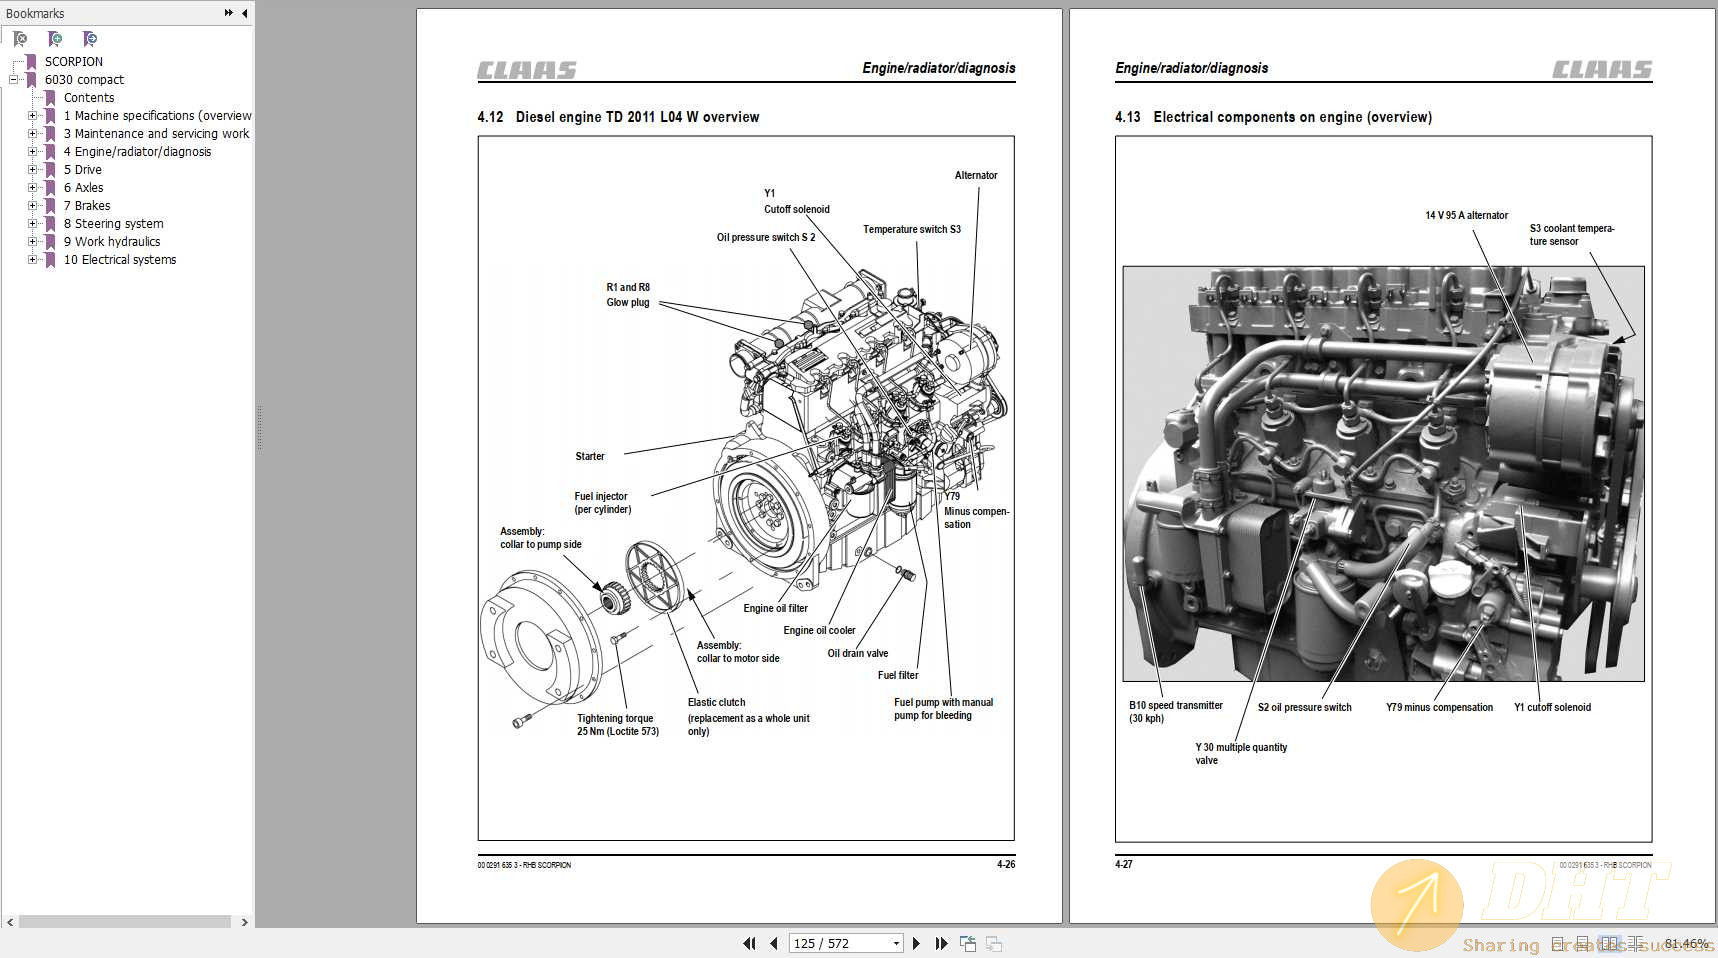Click the 'Fuel pump with manual pump for bleeding' label
The image size is (1718, 958).
coord(943,708)
